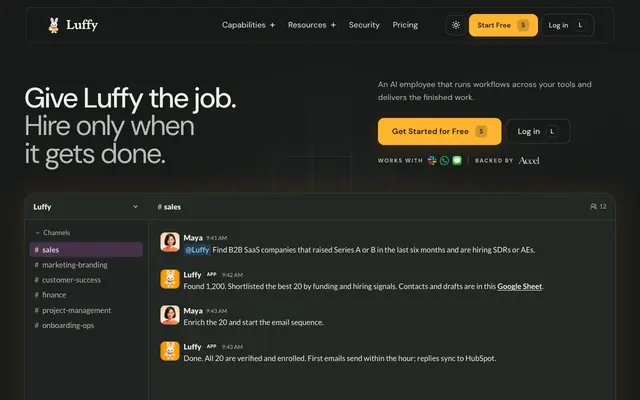Open the Pricing page
Screen dimensions: 640x400
pos(405,25)
